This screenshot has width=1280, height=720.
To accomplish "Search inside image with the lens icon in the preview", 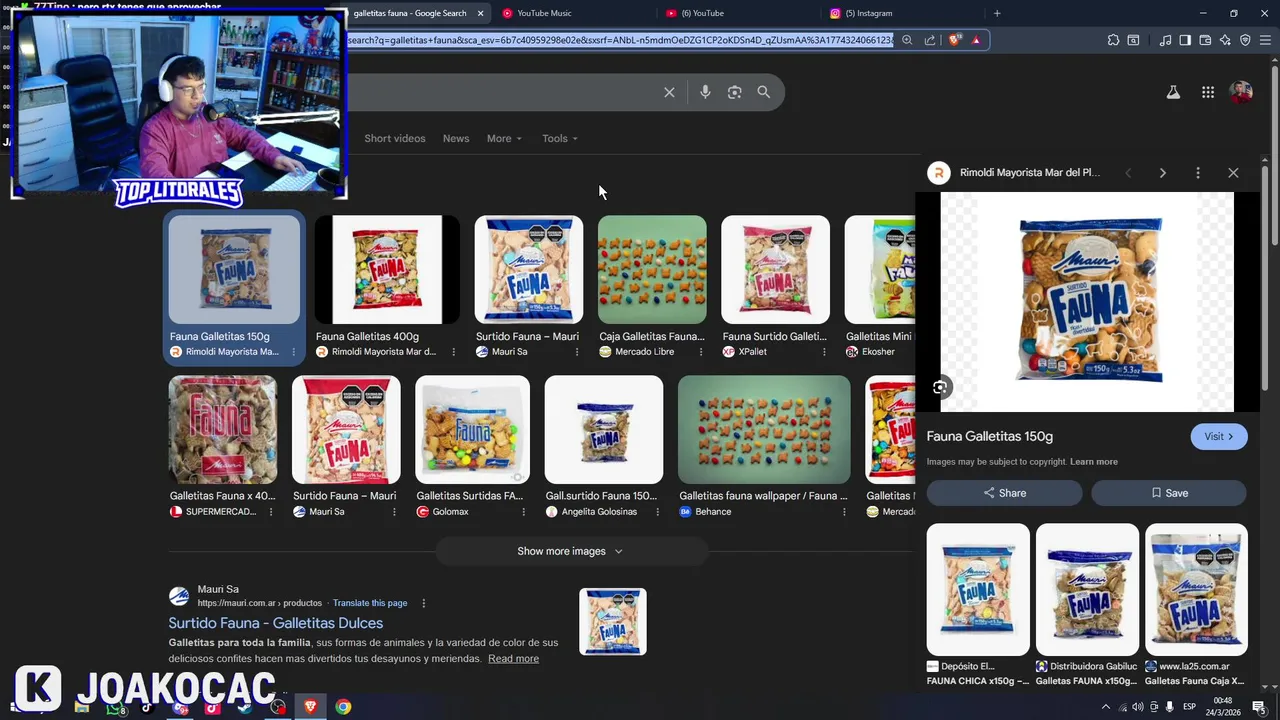I will pyautogui.click(x=940, y=387).
